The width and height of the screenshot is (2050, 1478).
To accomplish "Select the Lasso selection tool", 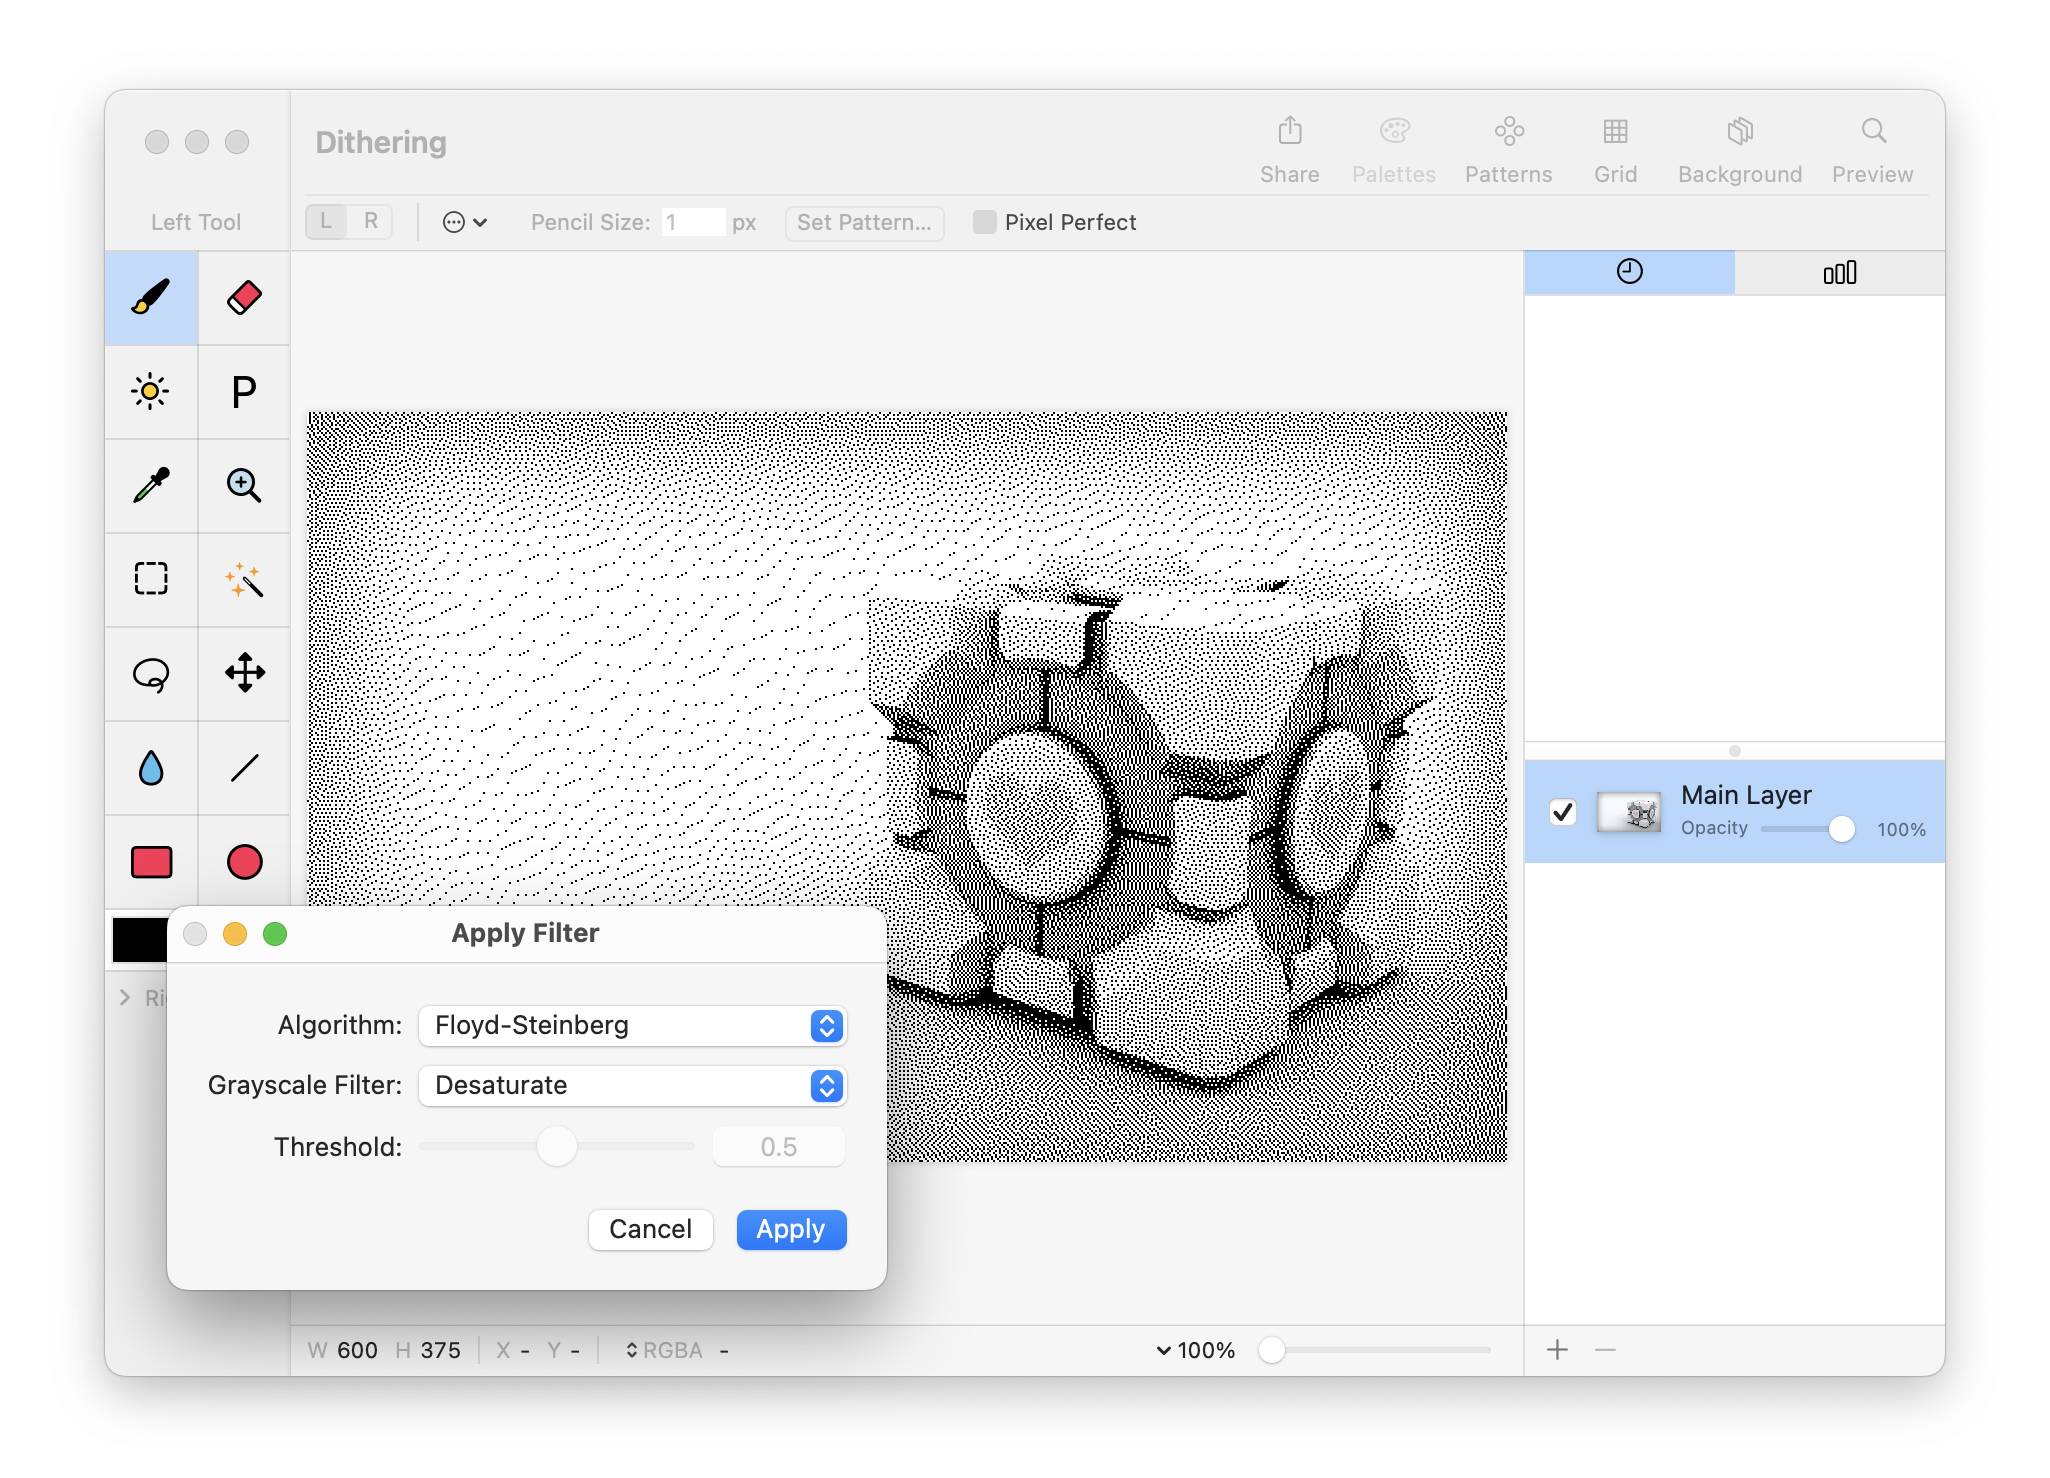I will click(151, 674).
